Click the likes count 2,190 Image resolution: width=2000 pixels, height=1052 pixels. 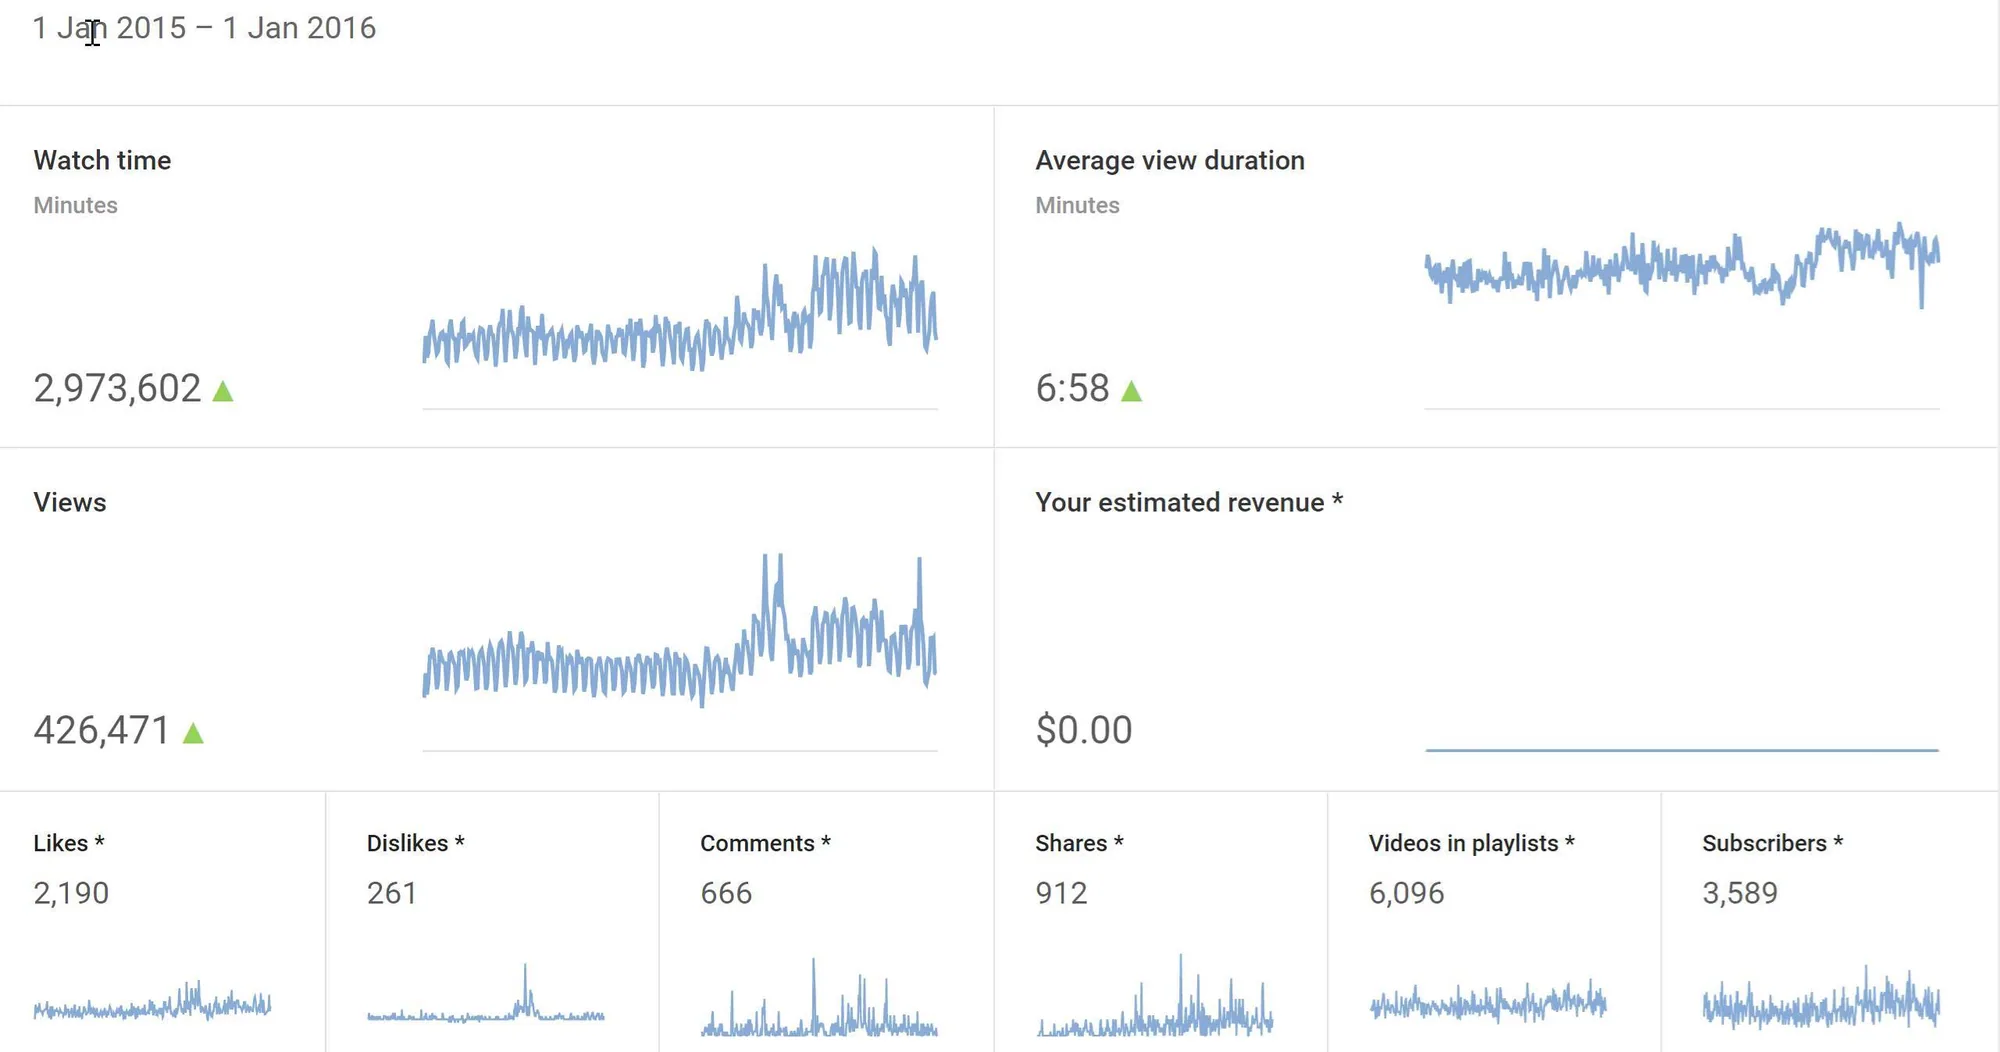coord(71,893)
